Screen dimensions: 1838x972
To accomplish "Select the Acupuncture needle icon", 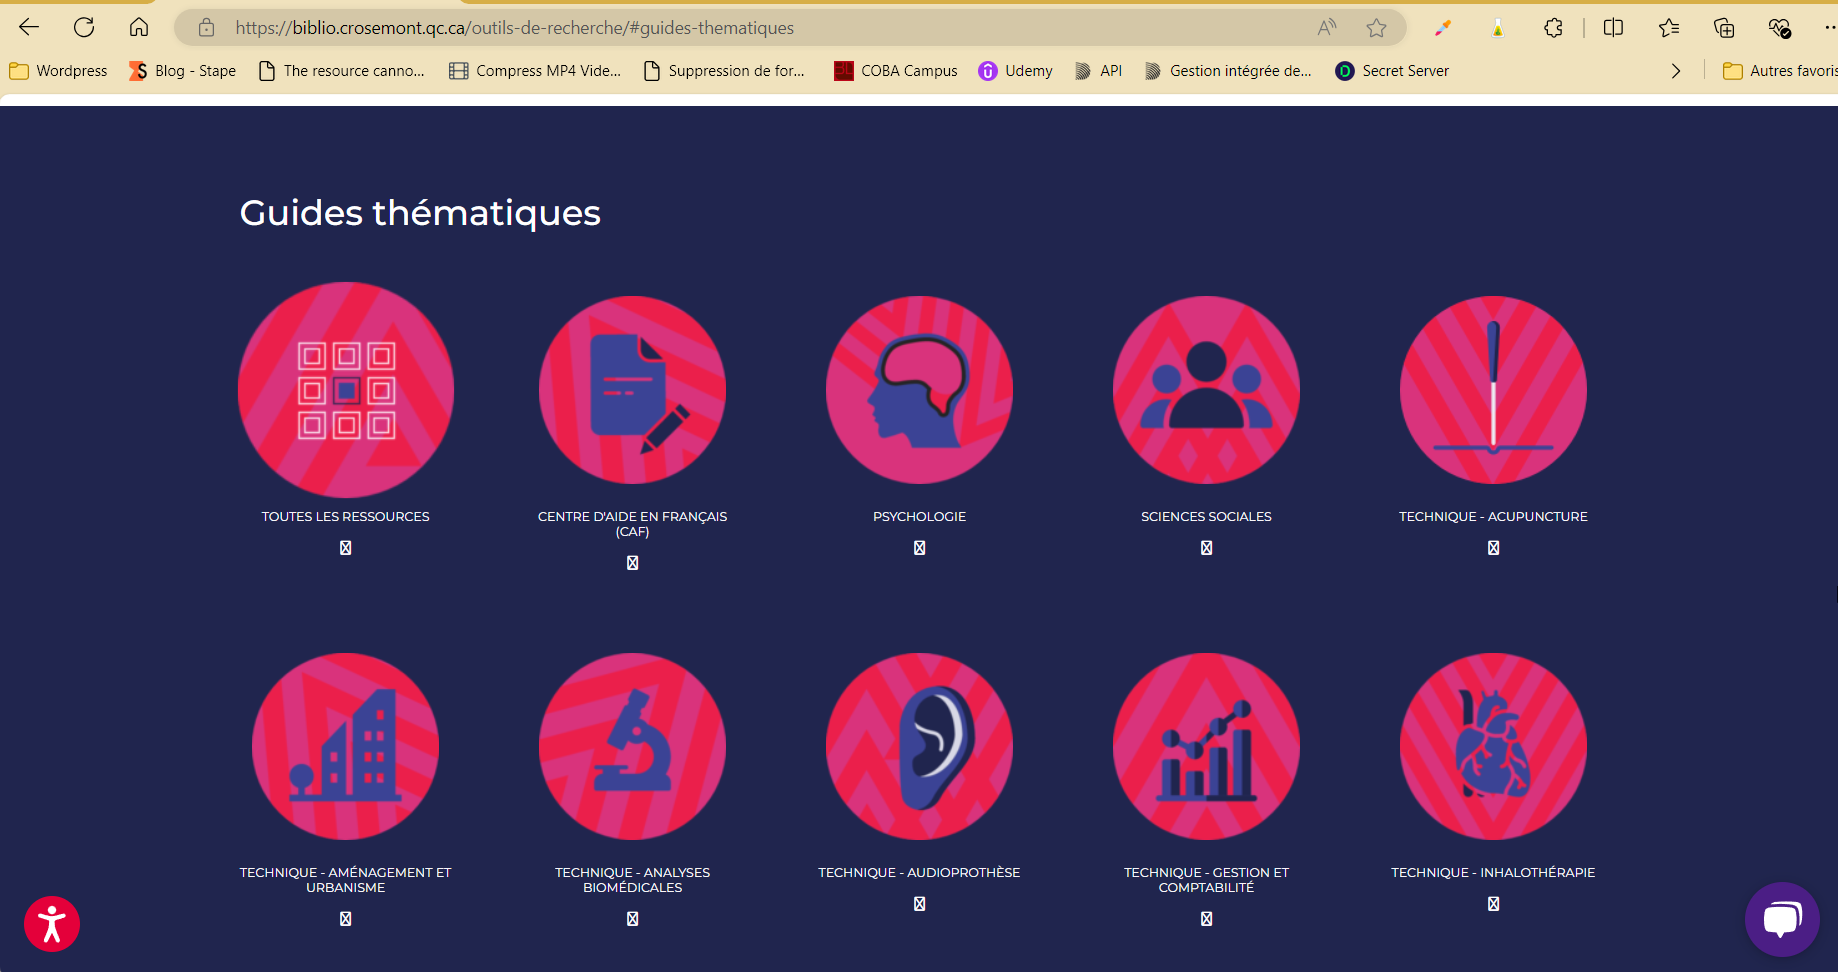I will (1493, 390).
